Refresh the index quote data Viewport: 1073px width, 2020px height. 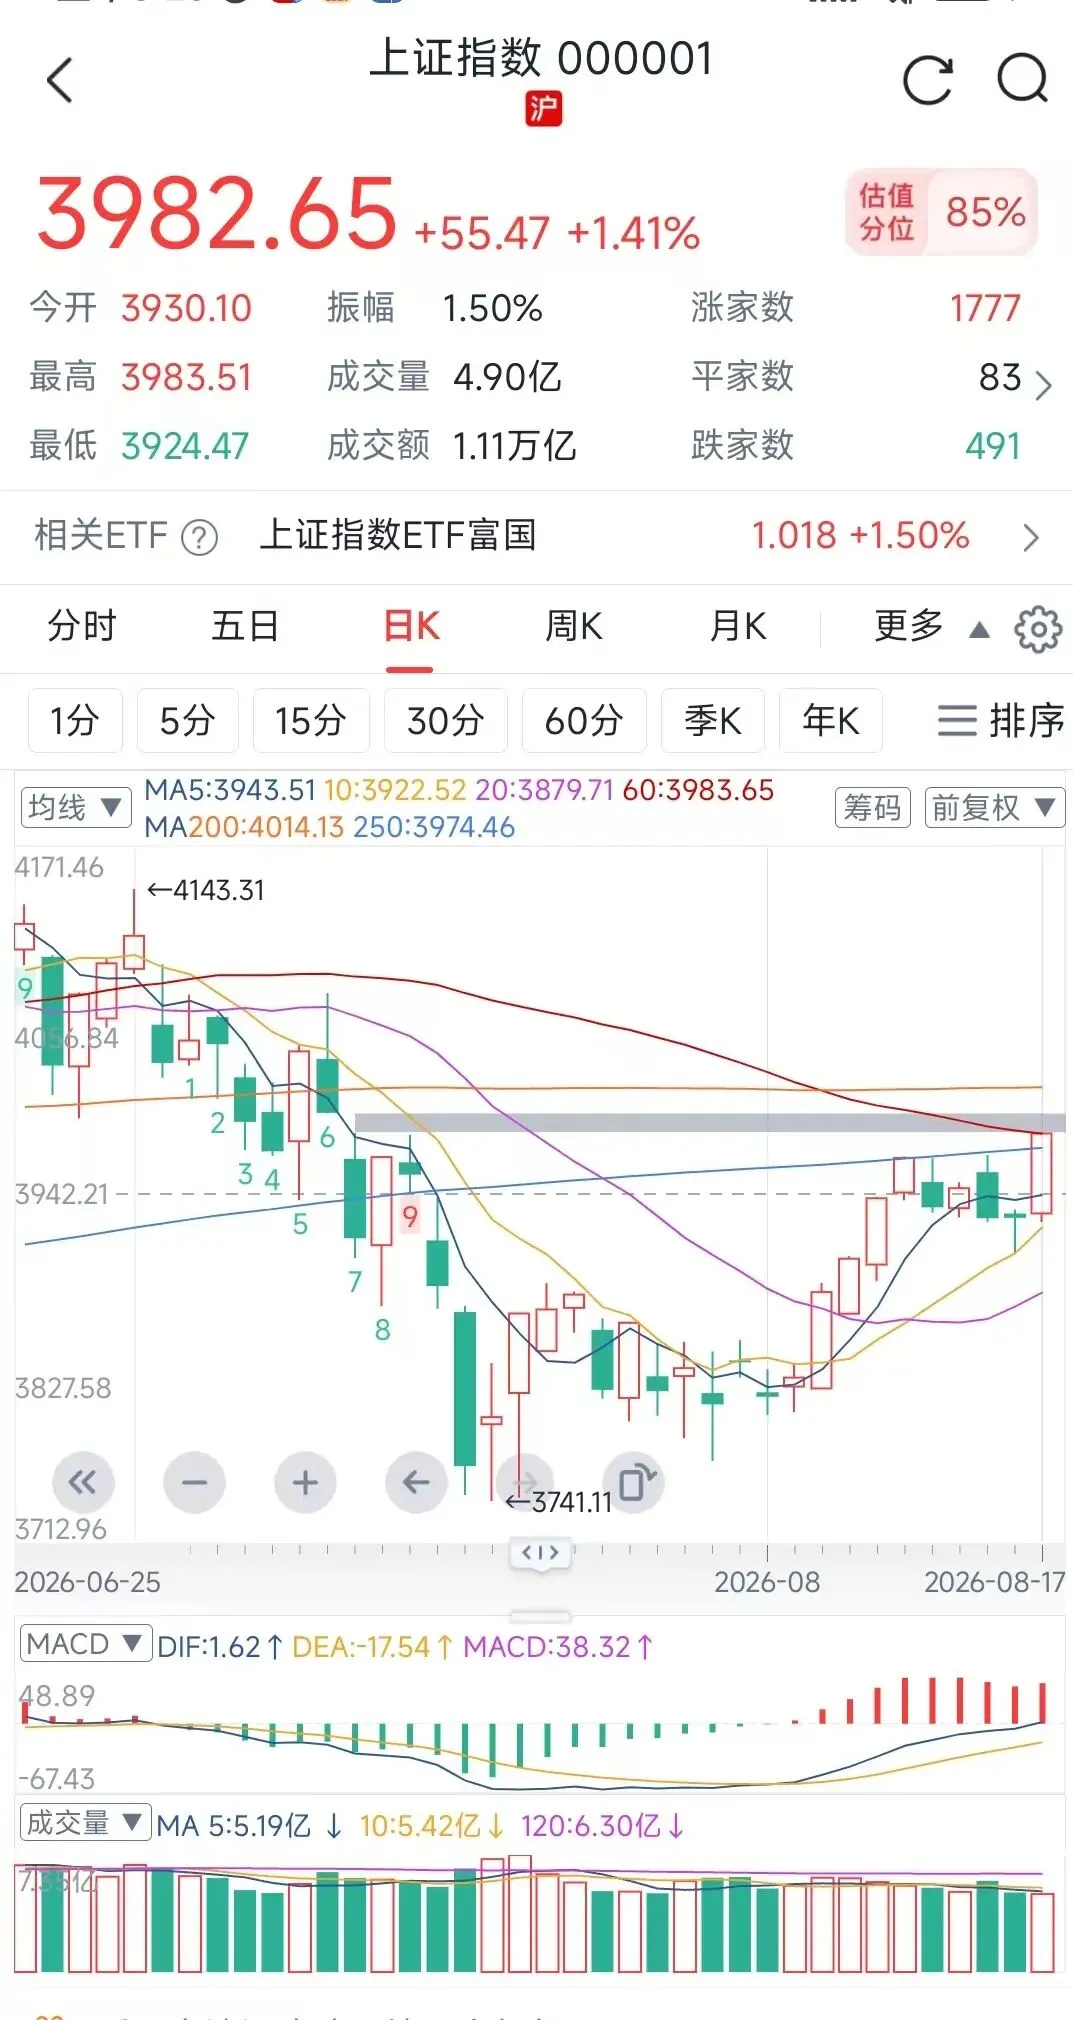click(x=927, y=80)
